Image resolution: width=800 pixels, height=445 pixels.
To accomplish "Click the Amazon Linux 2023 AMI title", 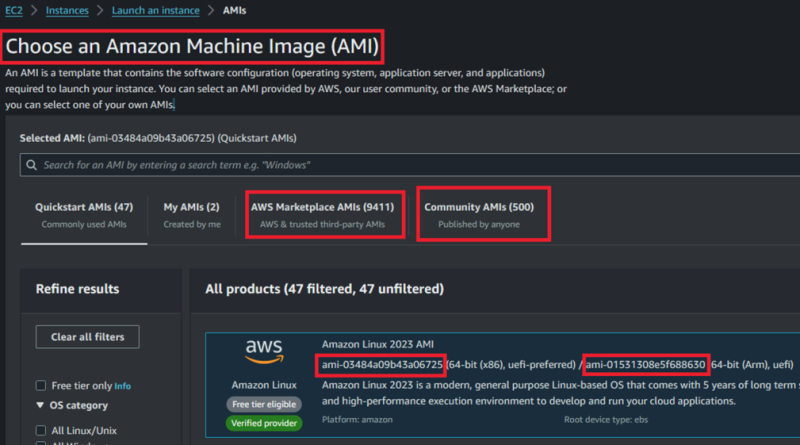I will [378, 344].
